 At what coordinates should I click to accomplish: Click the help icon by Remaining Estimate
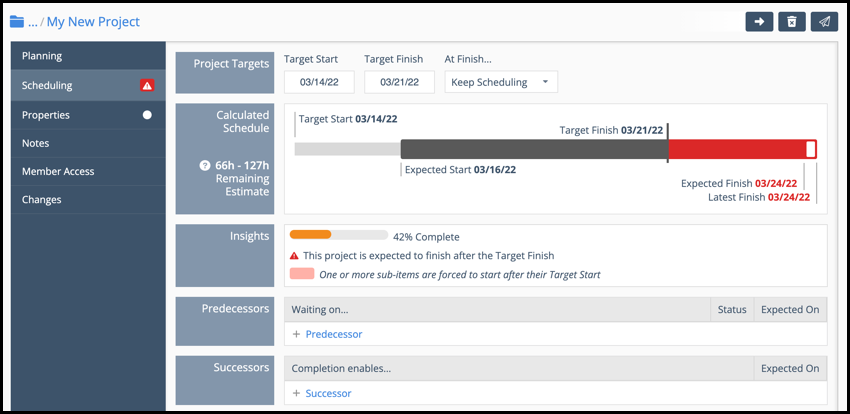(x=205, y=165)
